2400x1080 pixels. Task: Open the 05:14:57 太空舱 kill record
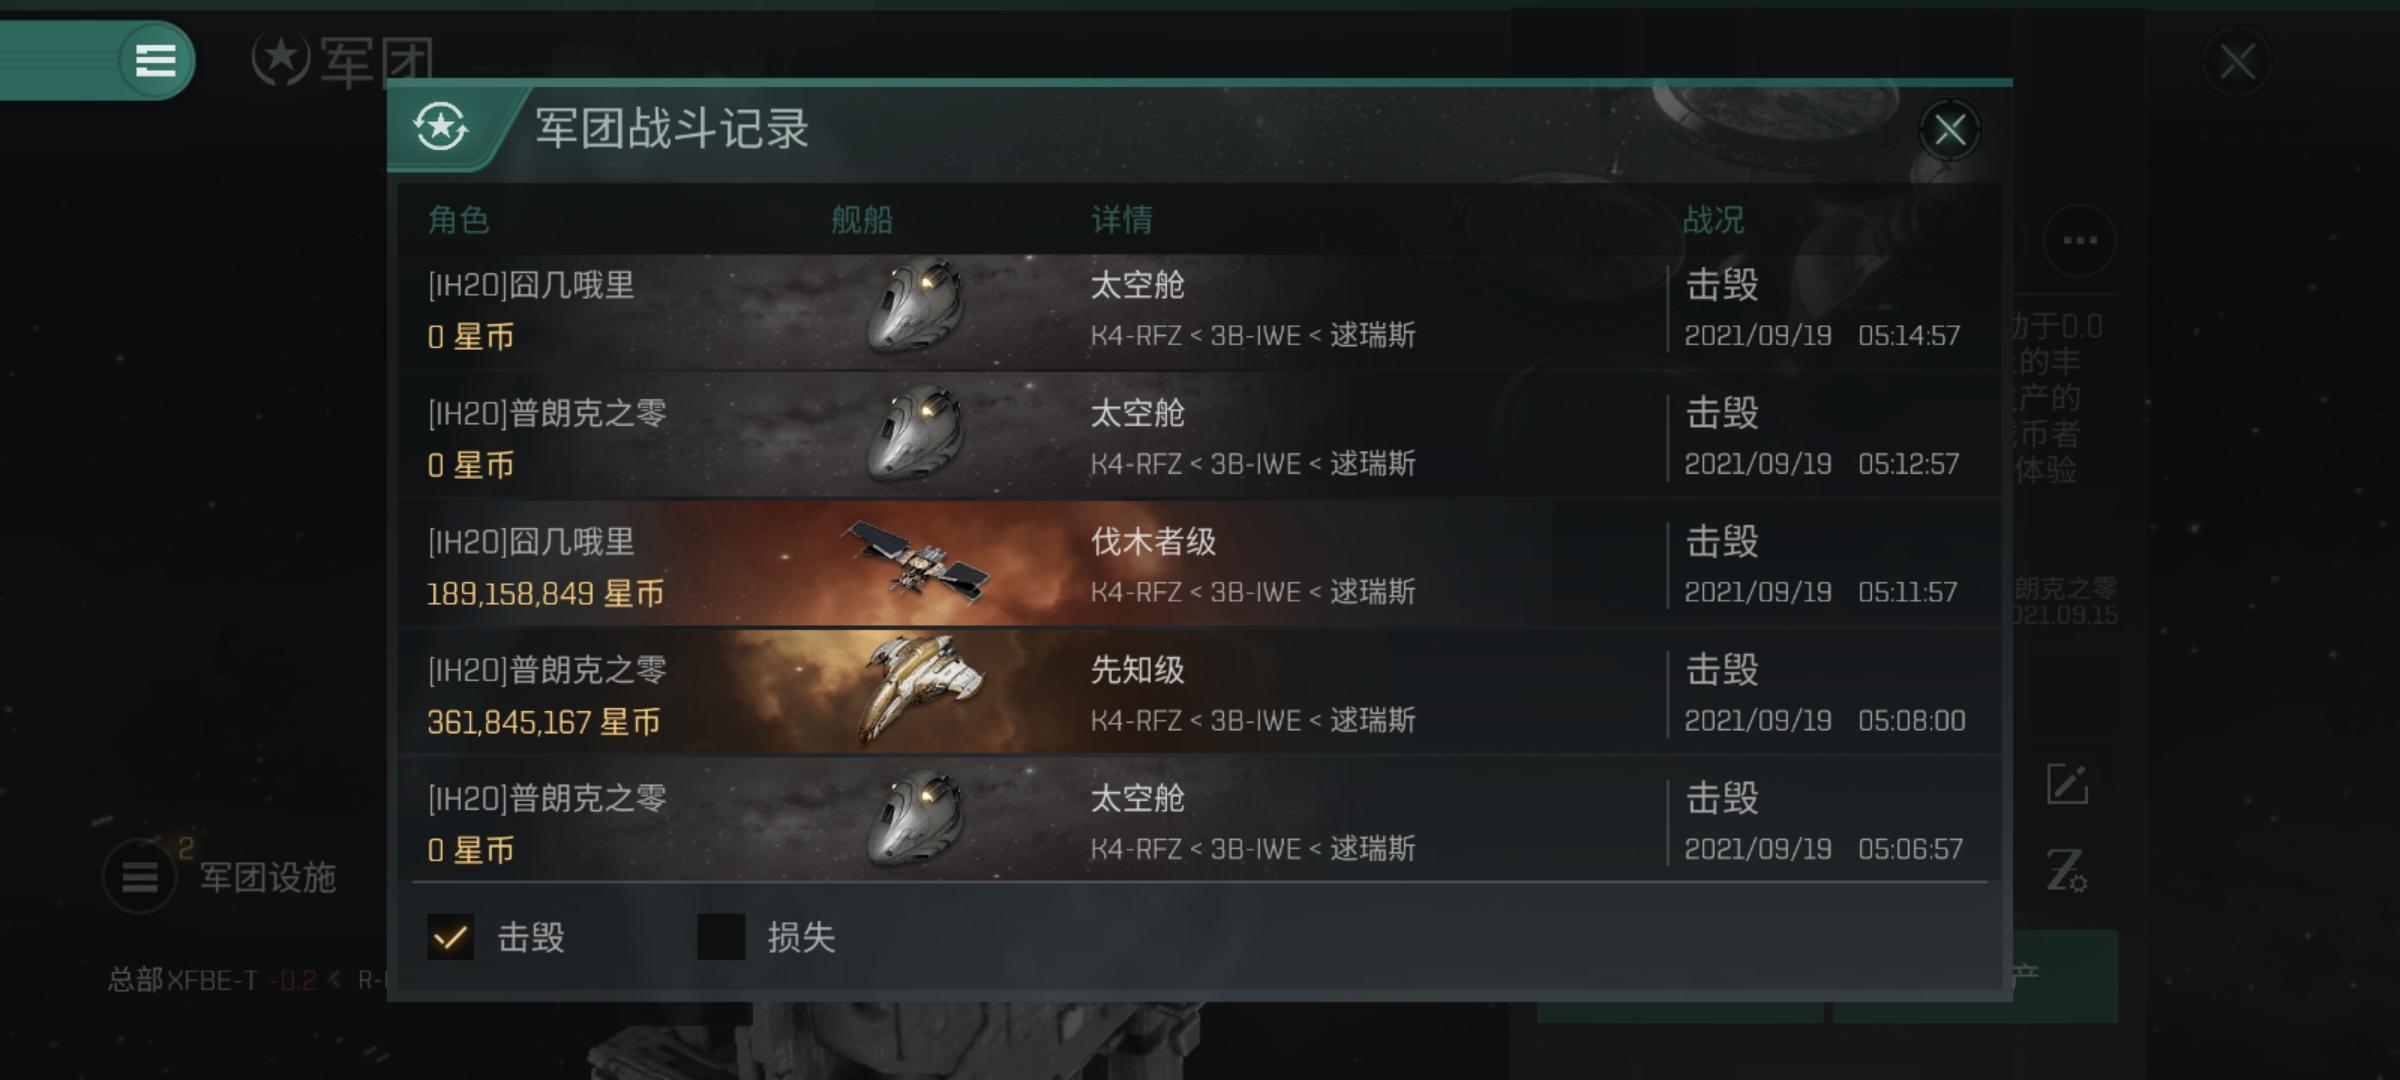coord(1199,309)
